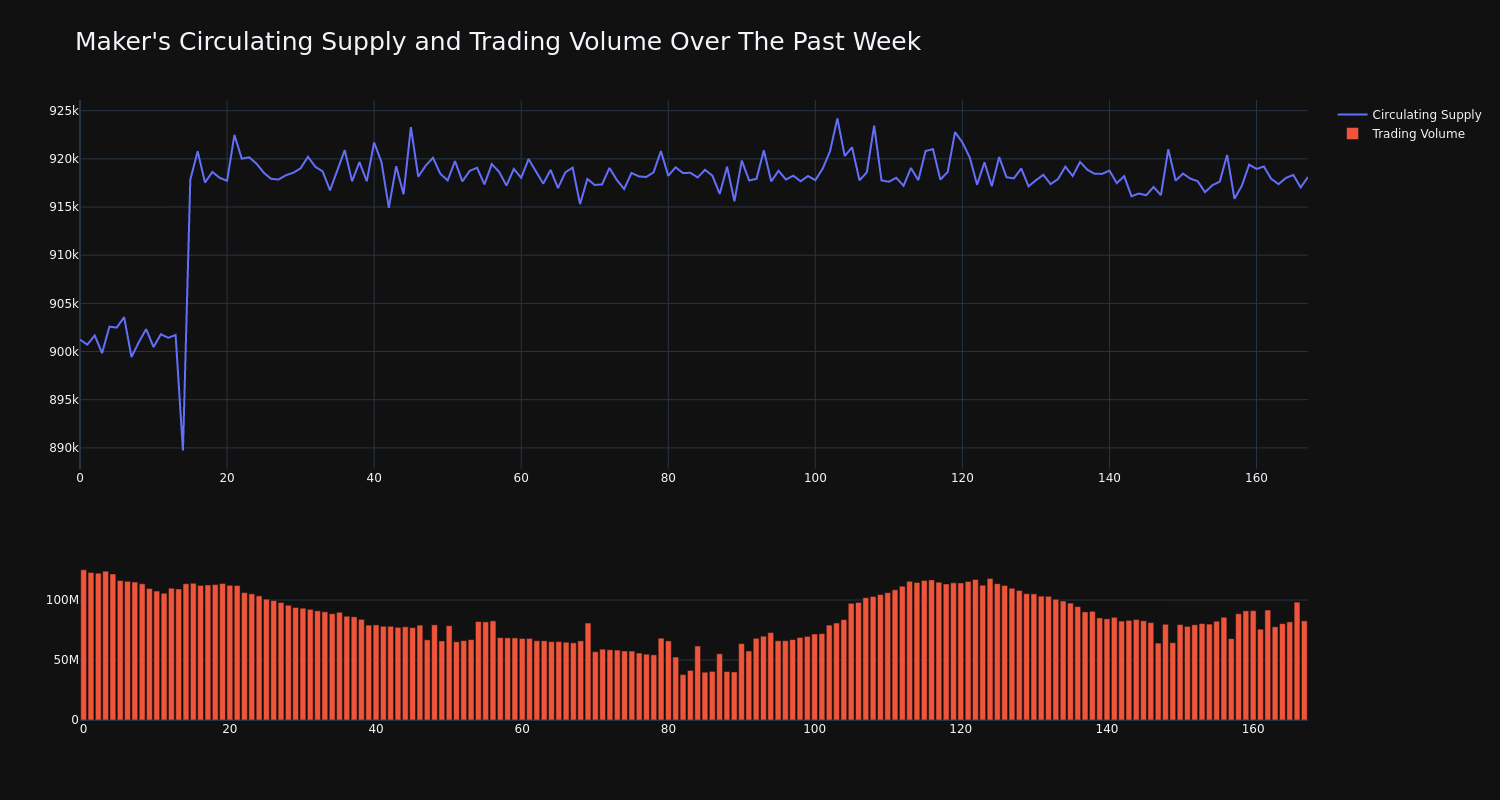Click the 50M volume axis label
The width and height of the screenshot is (1500, 800).
point(65,660)
